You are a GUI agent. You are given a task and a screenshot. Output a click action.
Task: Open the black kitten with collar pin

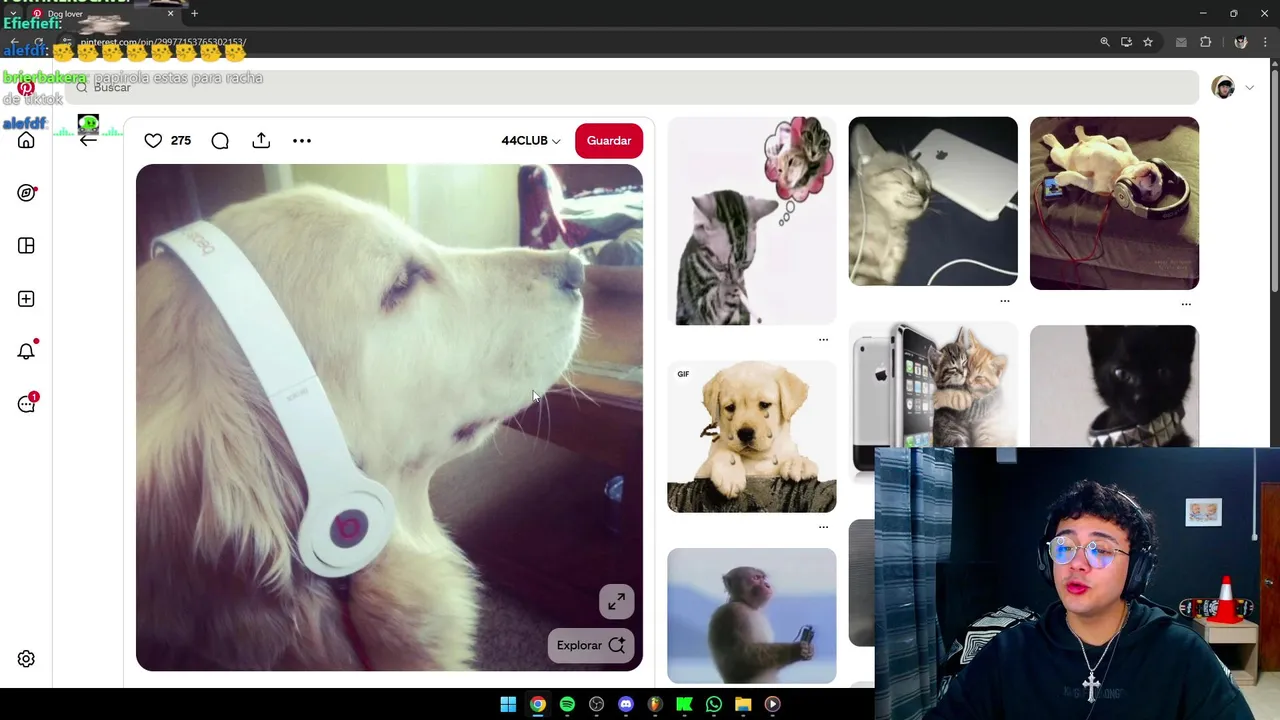pos(1114,386)
